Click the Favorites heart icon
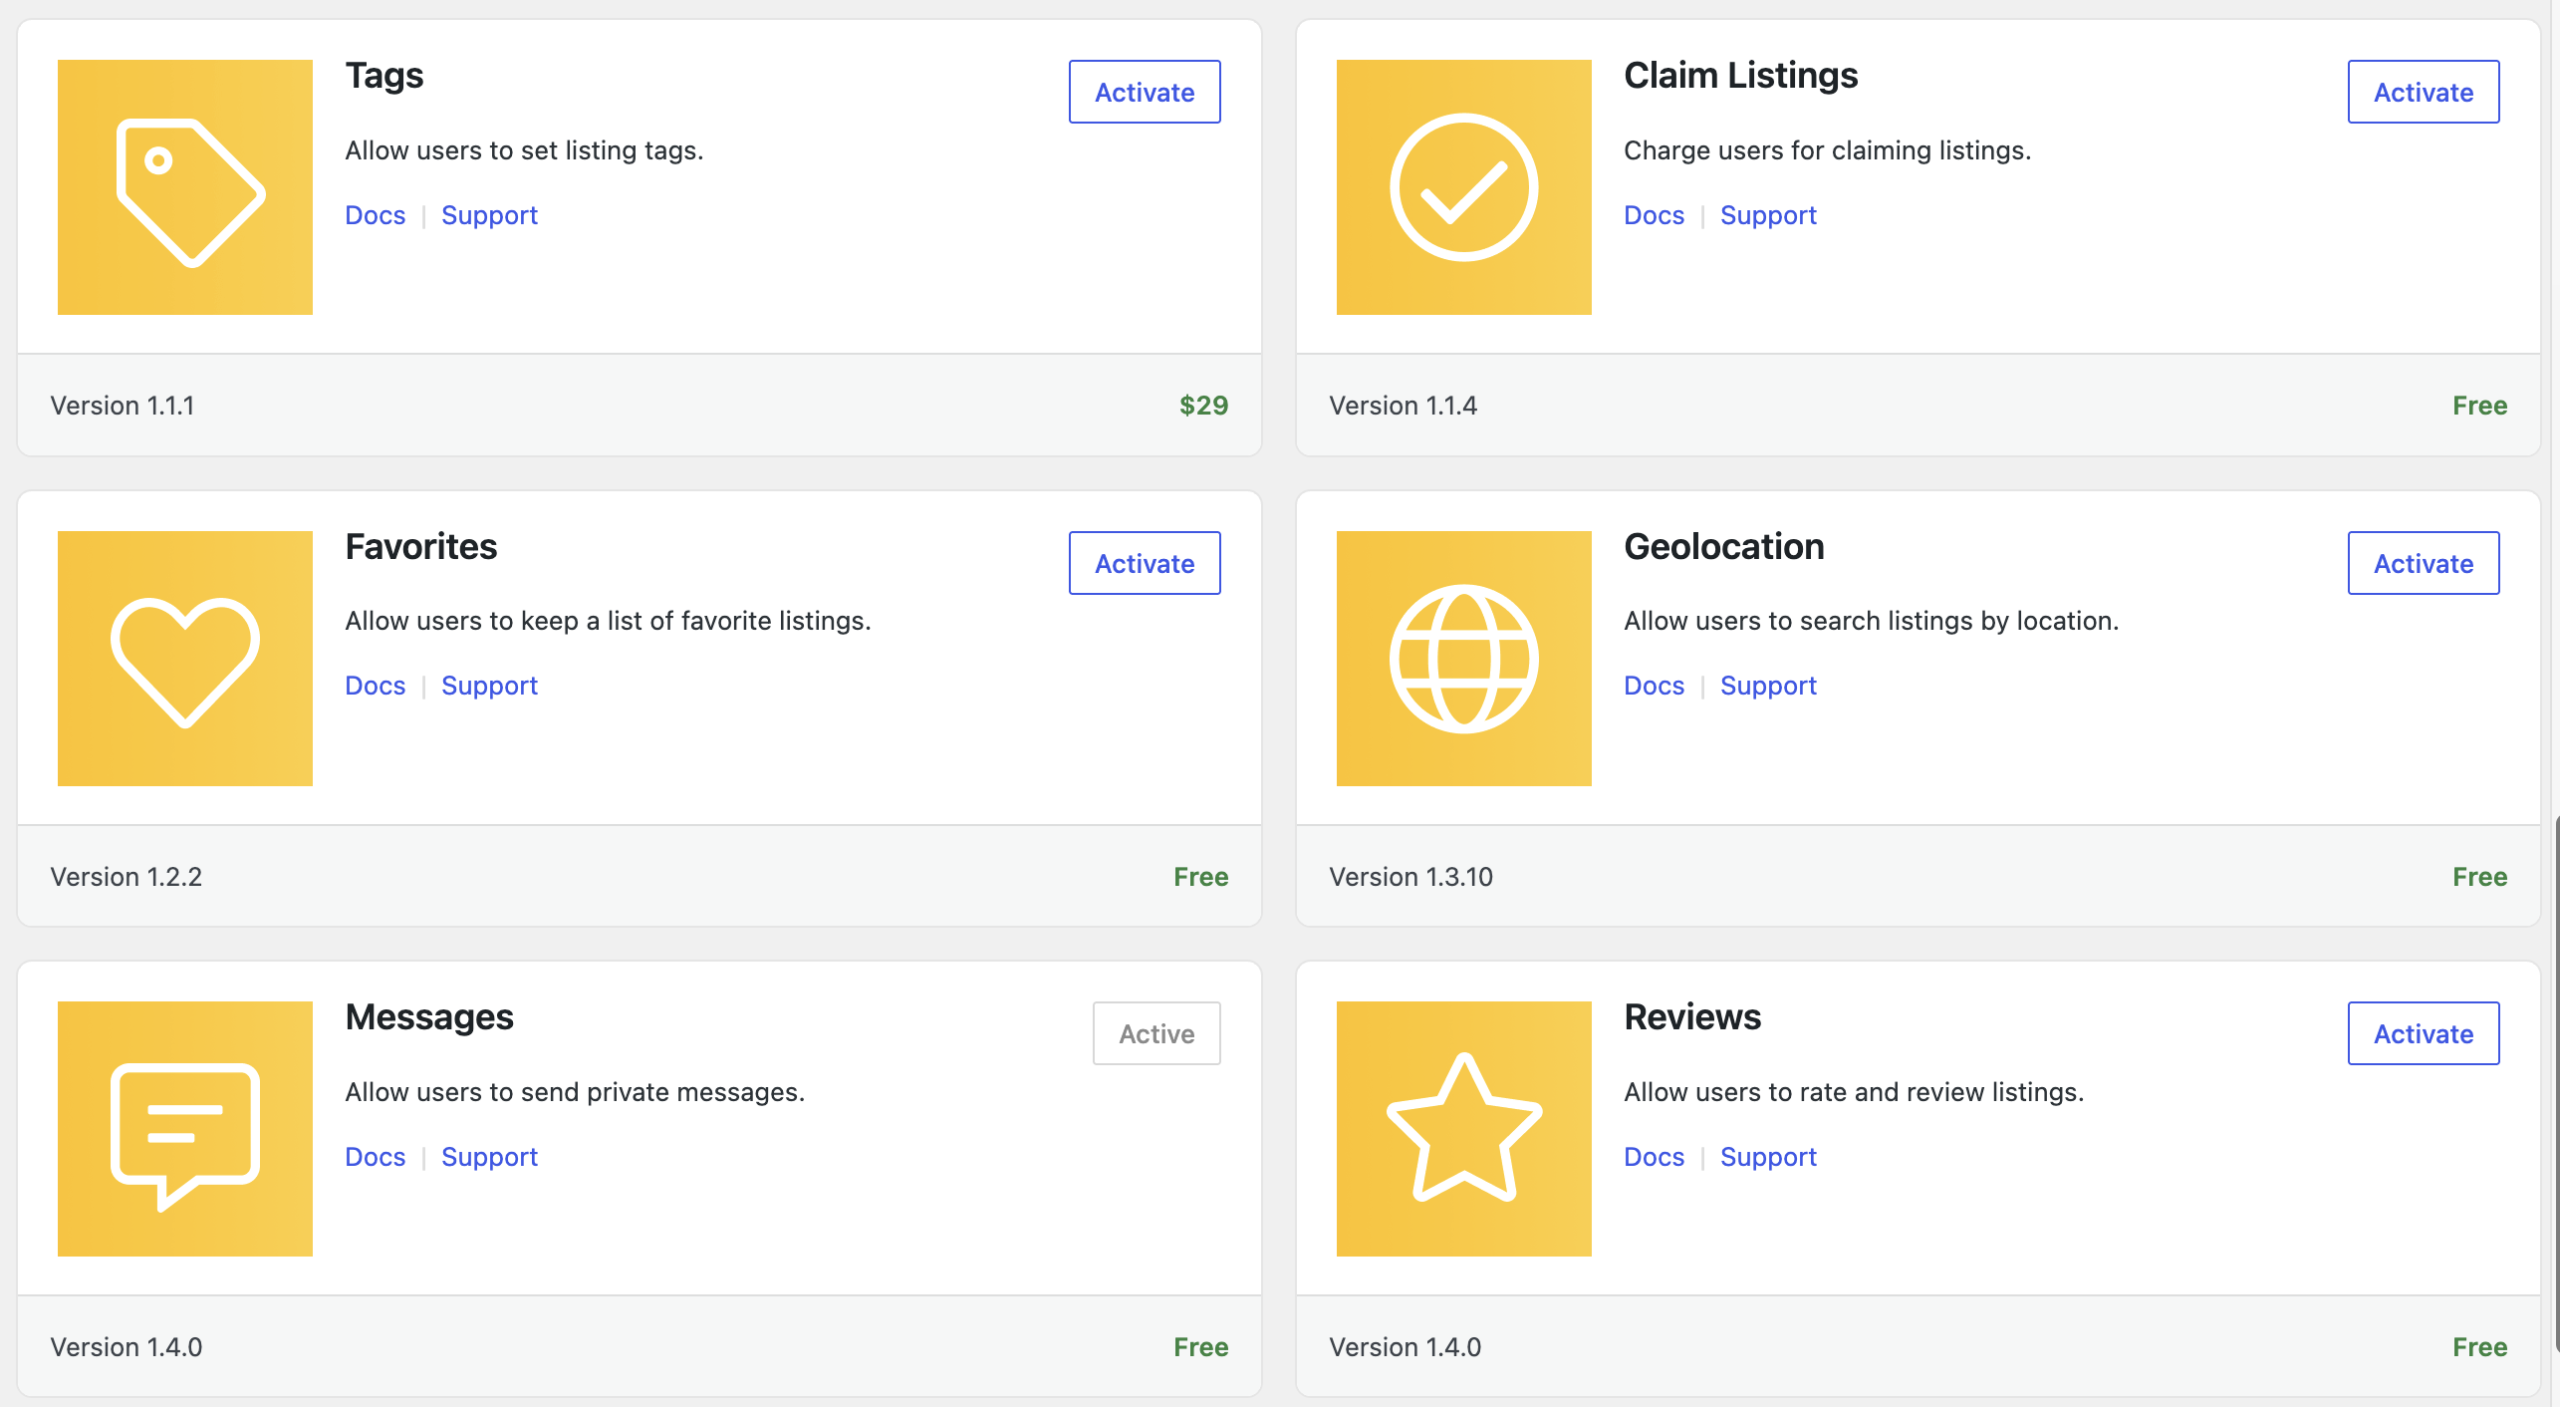Image resolution: width=2560 pixels, height=1407 pixels. pyautogui.click(x=185, y=658)
